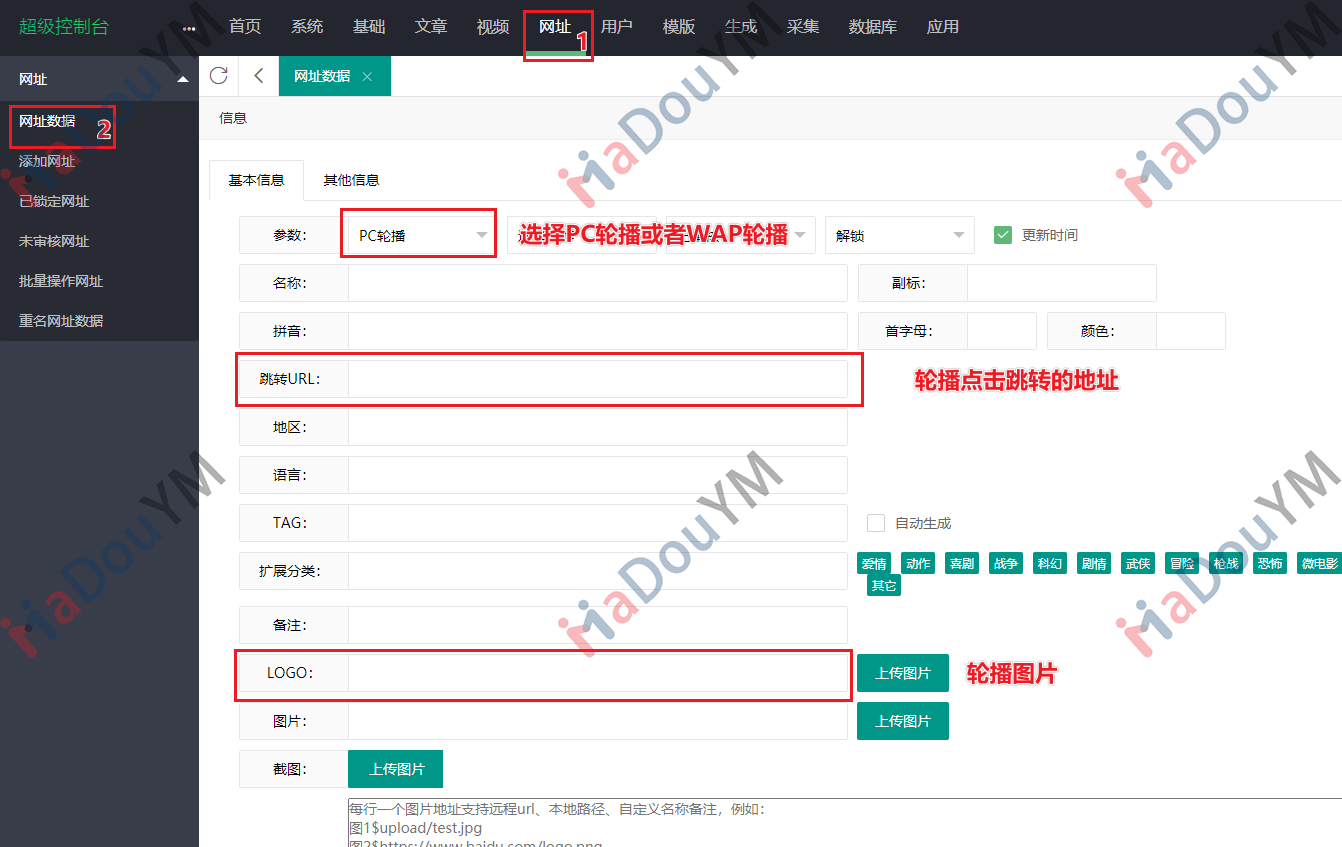This screenshot has width=1342, height=847.
Task: Toggle the 更新时间 checkbox
Action: pos(1003,235)
